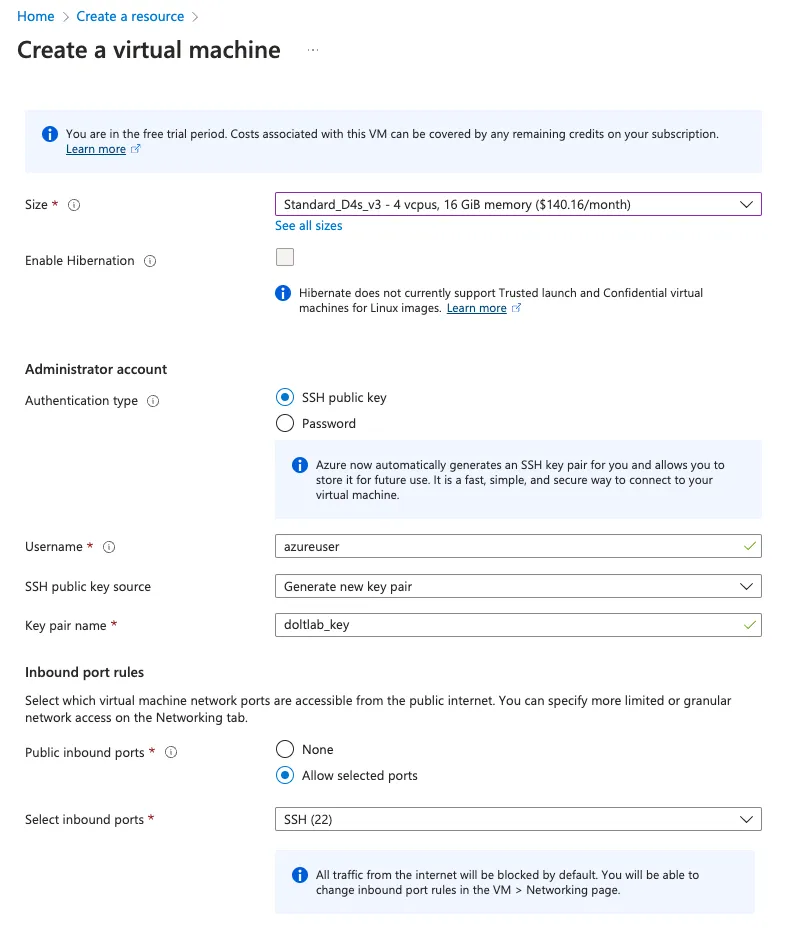Click the Enable Hibernation info icon
805x944 pixels.
click(148, 261)
